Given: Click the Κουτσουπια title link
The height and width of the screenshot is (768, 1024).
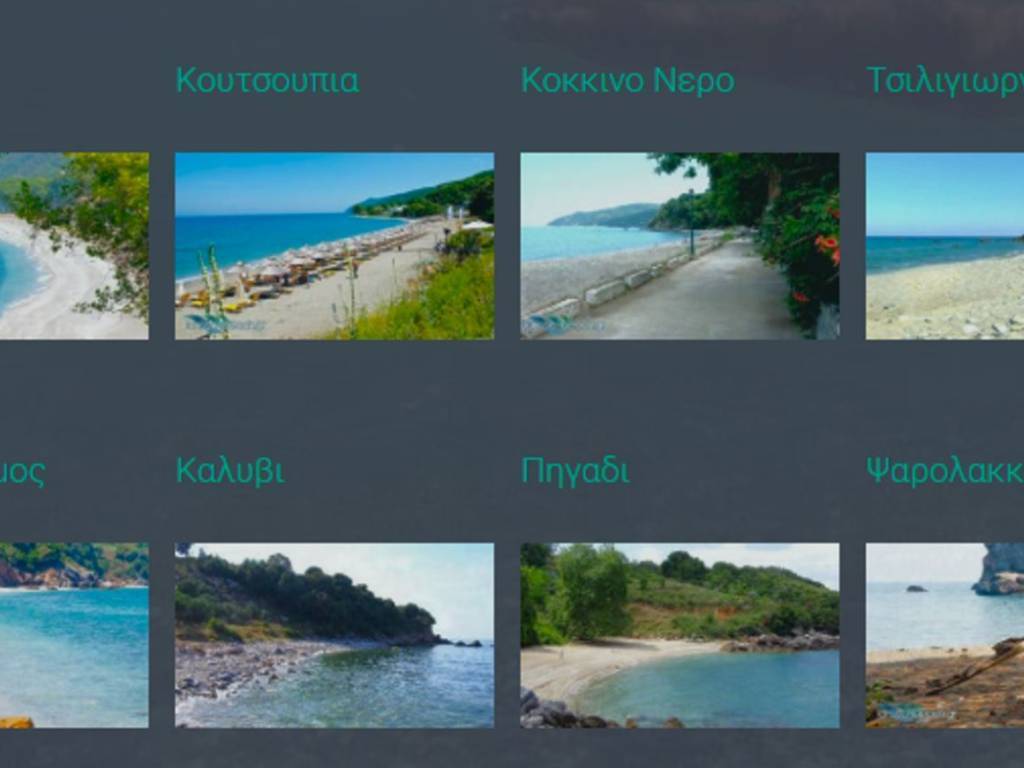Looking at the screenshot, I should [268, 81].
